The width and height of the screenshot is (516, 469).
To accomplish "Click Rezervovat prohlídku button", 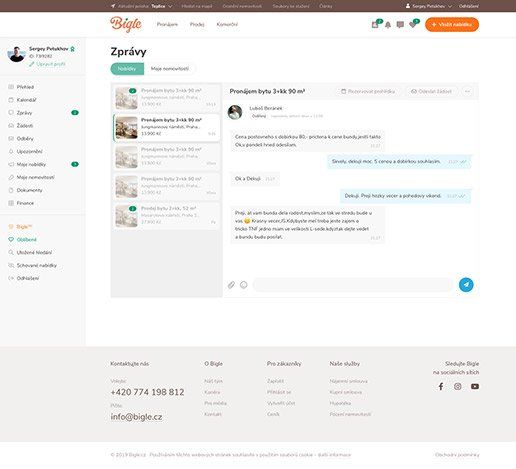I will 368,91.
